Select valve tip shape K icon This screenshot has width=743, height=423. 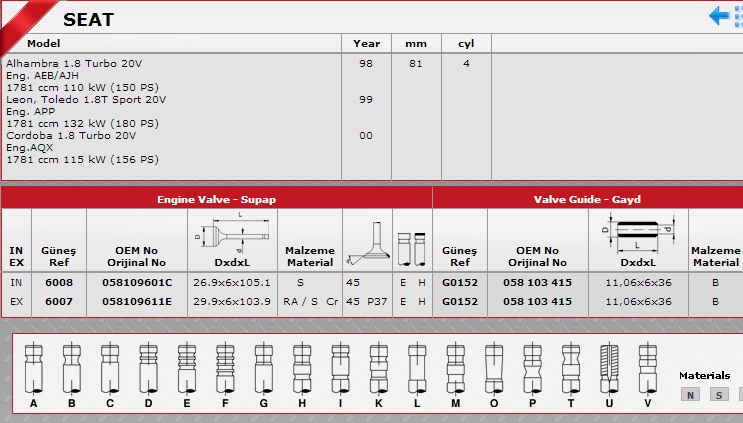coord(379,369)
